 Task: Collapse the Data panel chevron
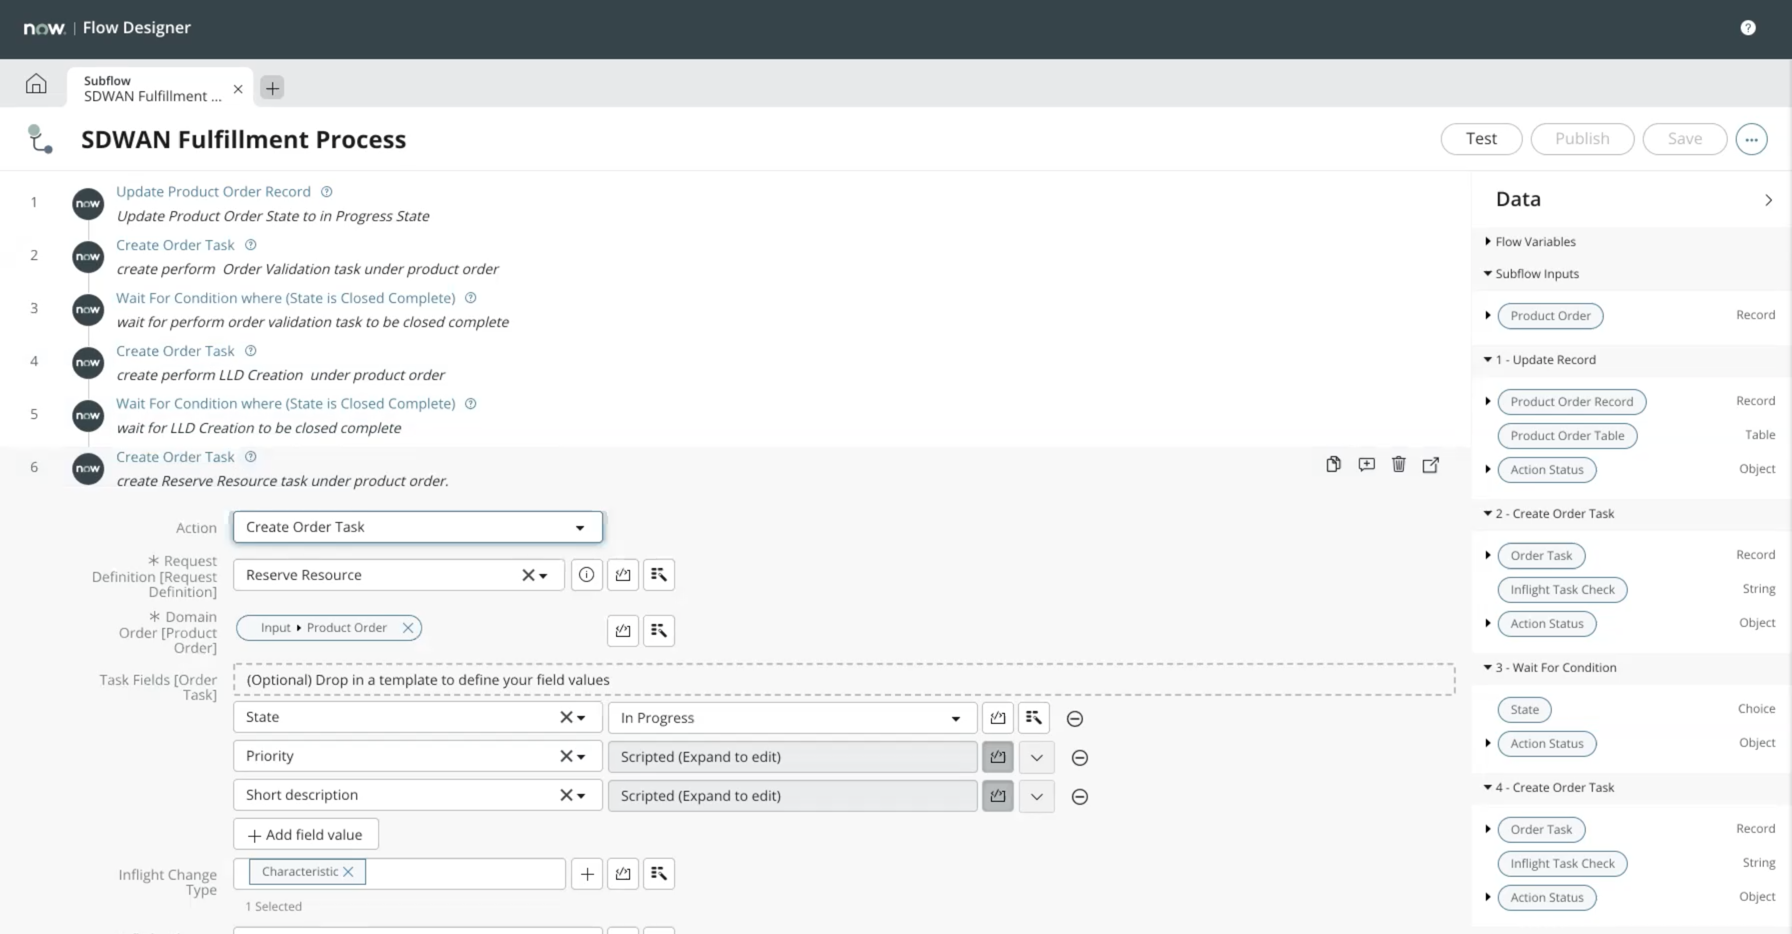pos(1768,200)
